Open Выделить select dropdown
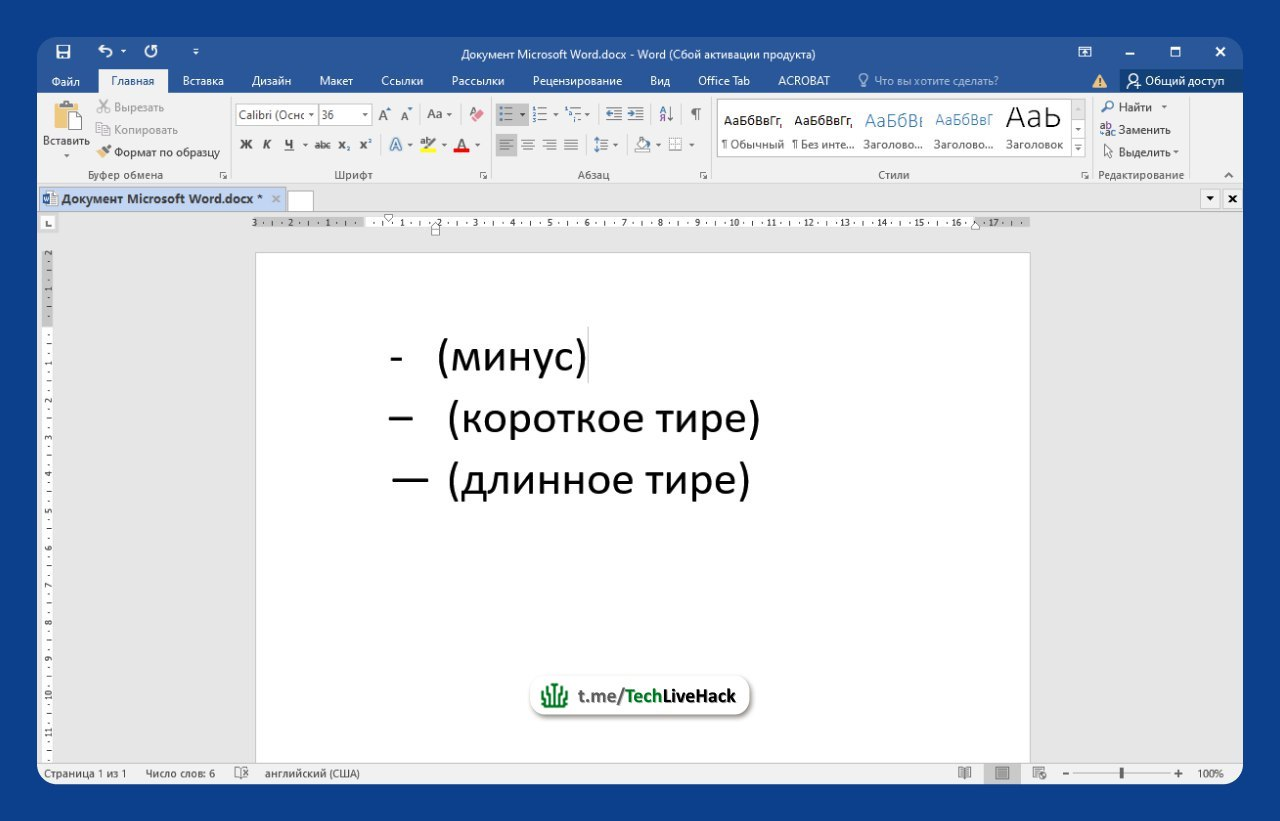This screenshot has height=821, width=1280. (x=1140, y=152)
